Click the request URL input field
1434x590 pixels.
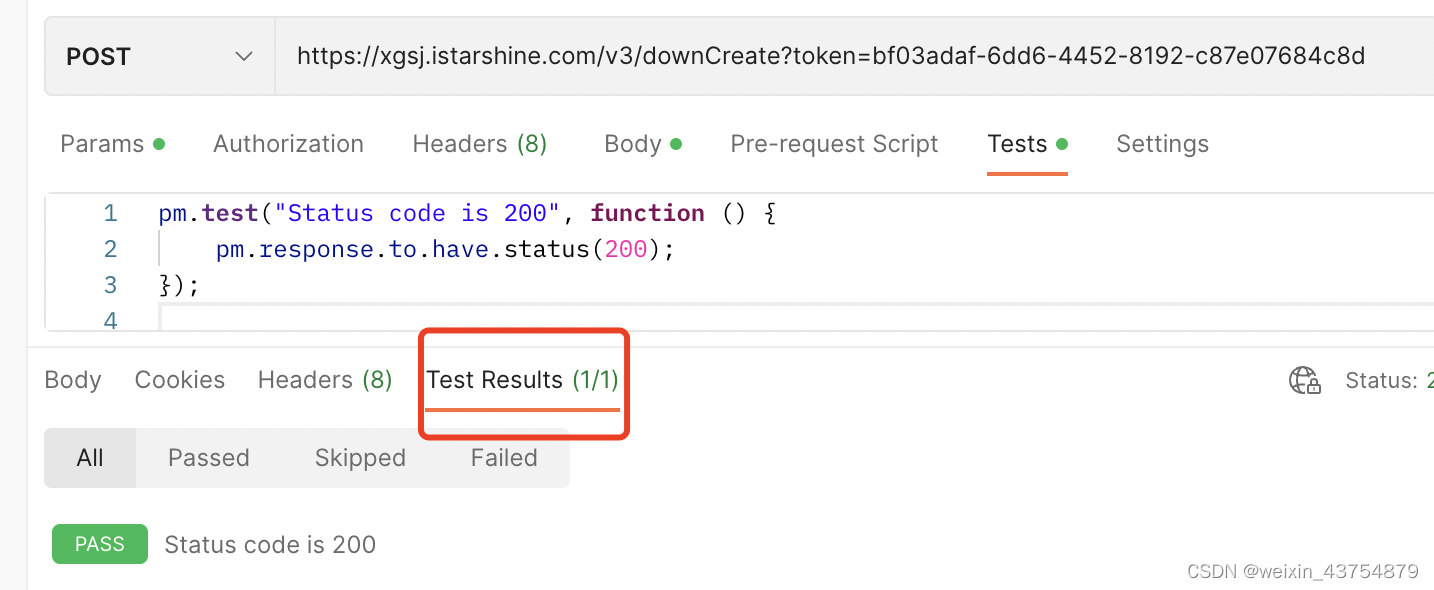point(830,57)
